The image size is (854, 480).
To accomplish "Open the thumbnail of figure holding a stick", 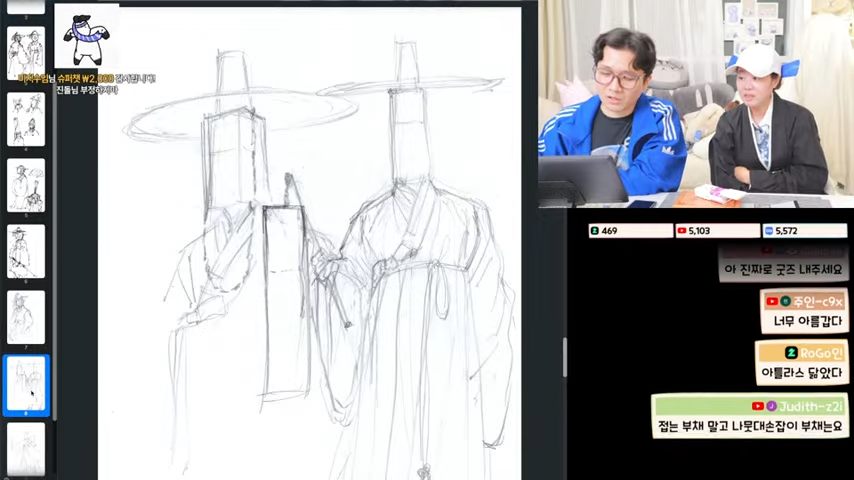I will pyautogui.click(x=26, y=252).
